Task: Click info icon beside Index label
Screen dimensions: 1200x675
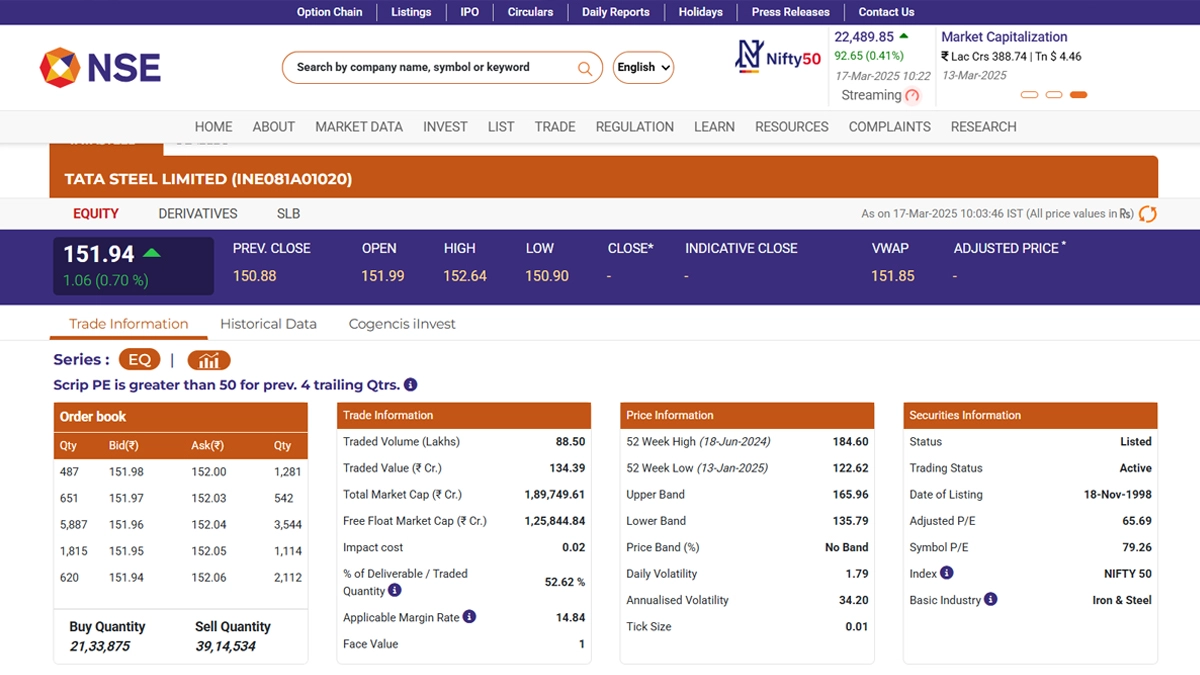Action: point(946,573)
